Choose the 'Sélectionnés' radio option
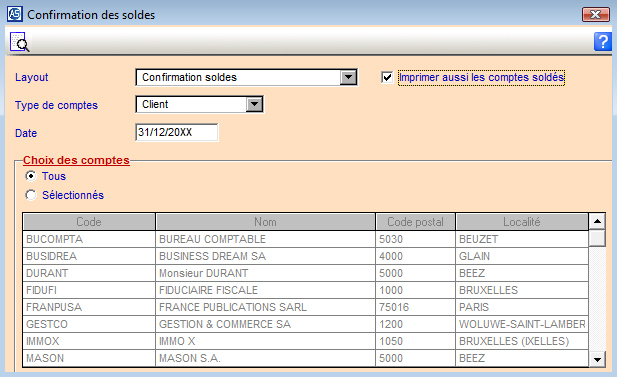 (x=31, y=195)
